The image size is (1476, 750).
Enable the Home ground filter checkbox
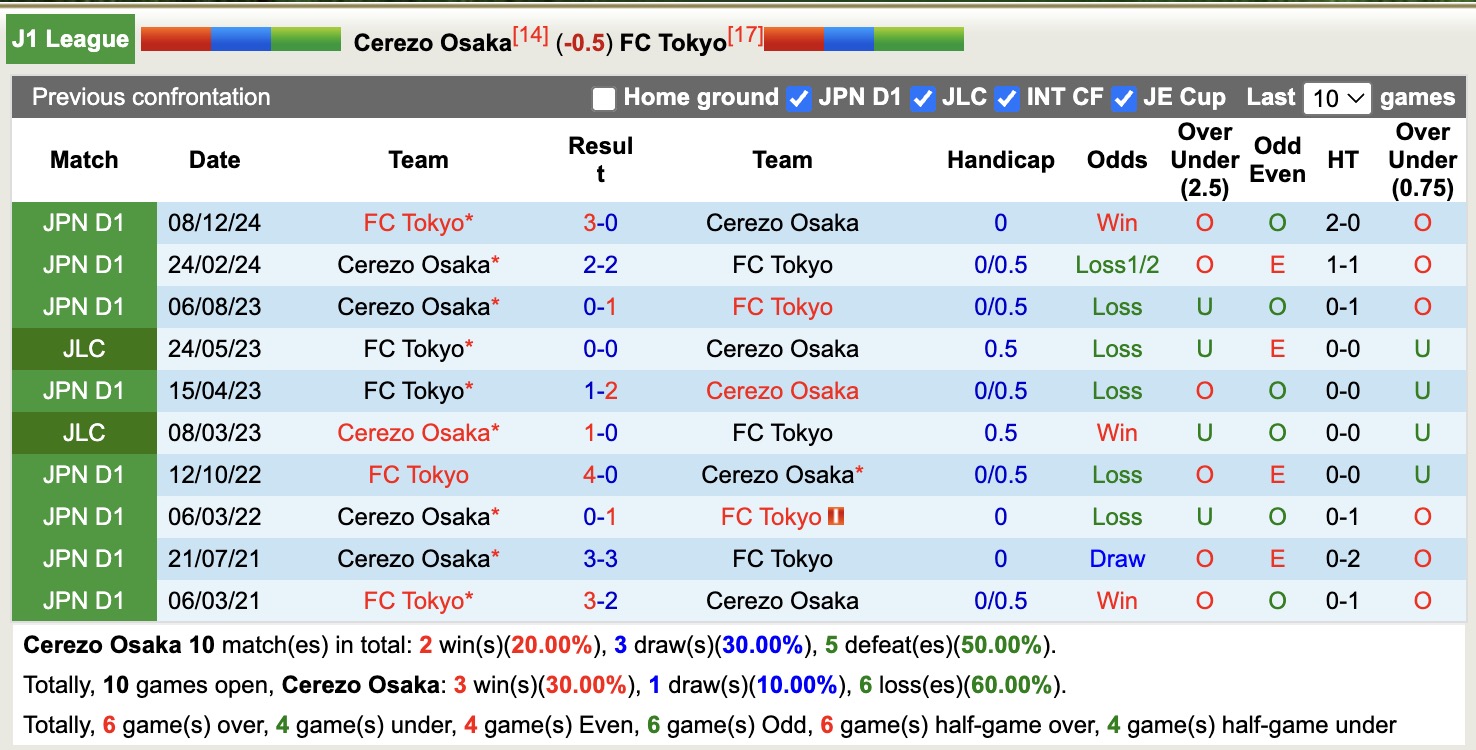point(605,98)
